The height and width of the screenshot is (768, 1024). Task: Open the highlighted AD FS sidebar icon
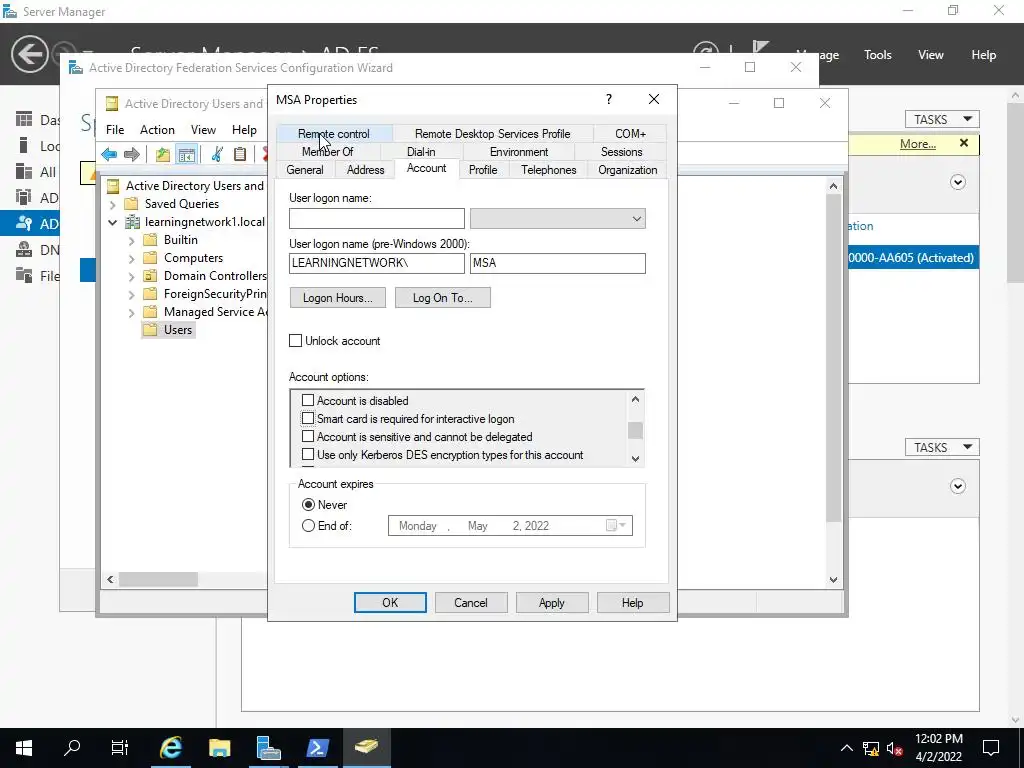click(24, 223)
